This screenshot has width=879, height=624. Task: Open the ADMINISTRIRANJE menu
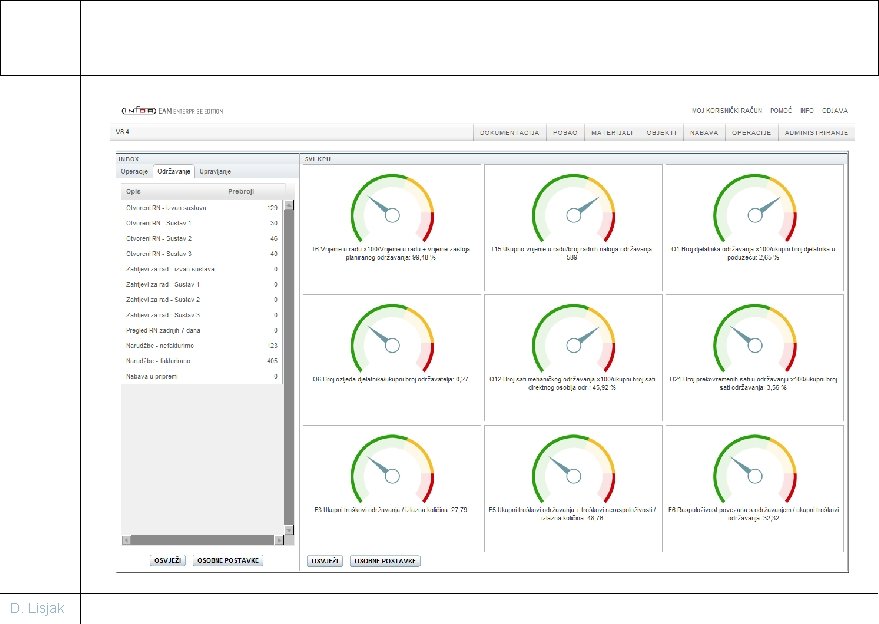tap(816, 133)
